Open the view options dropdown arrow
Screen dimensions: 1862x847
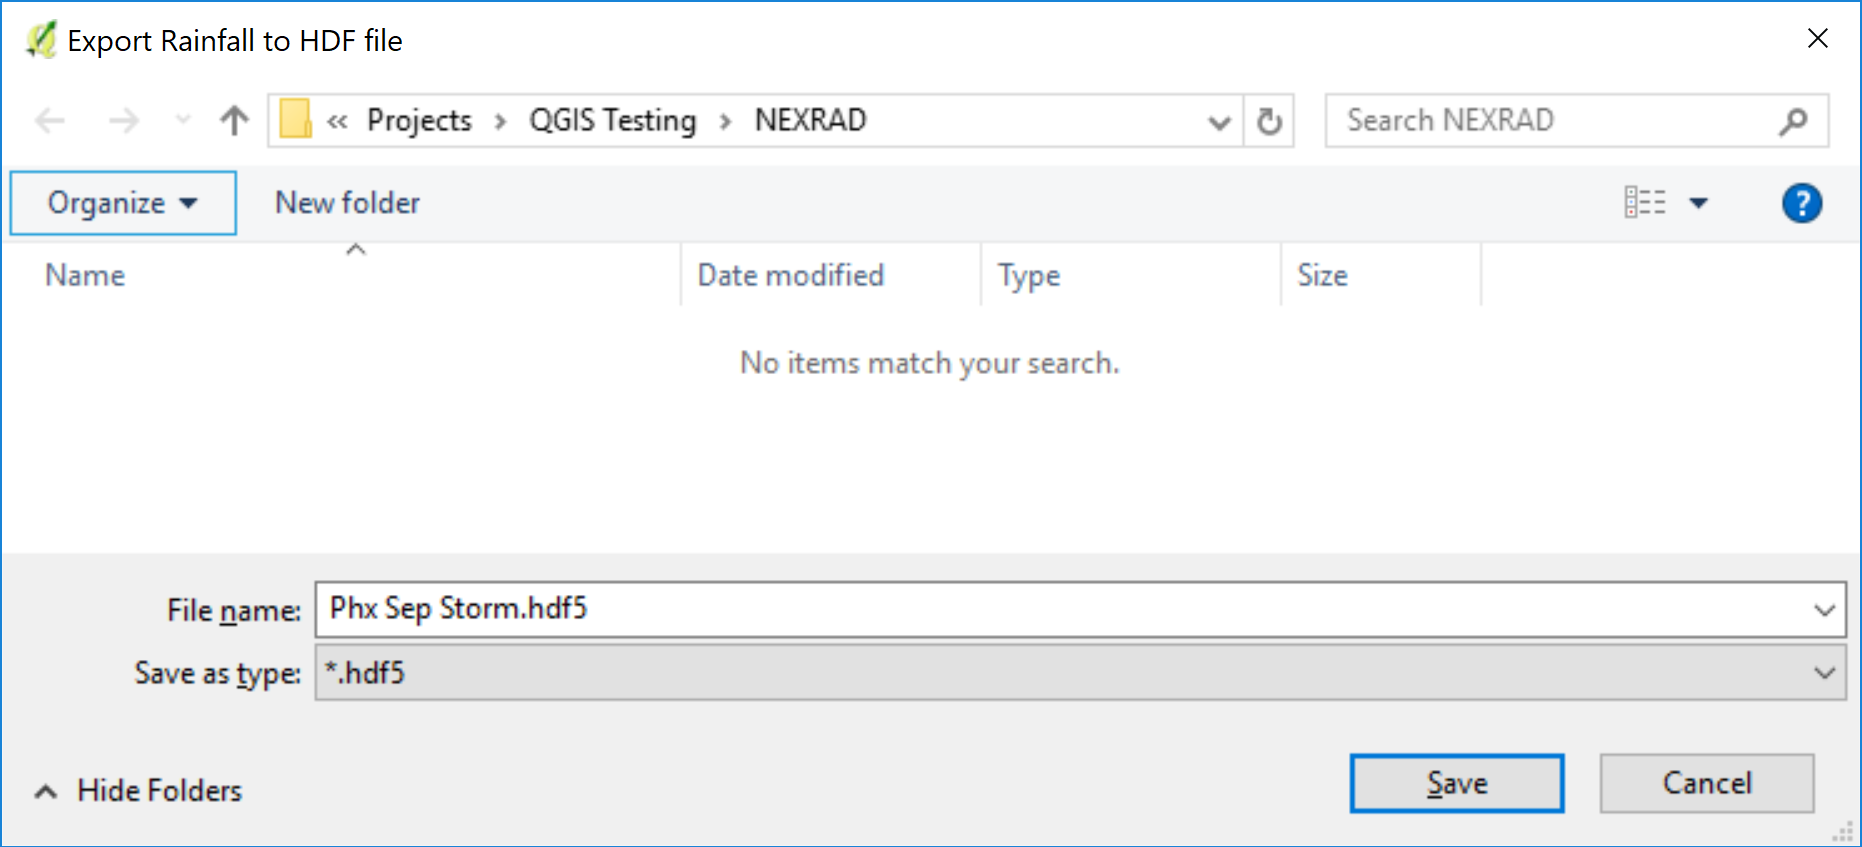(1698, 203)
